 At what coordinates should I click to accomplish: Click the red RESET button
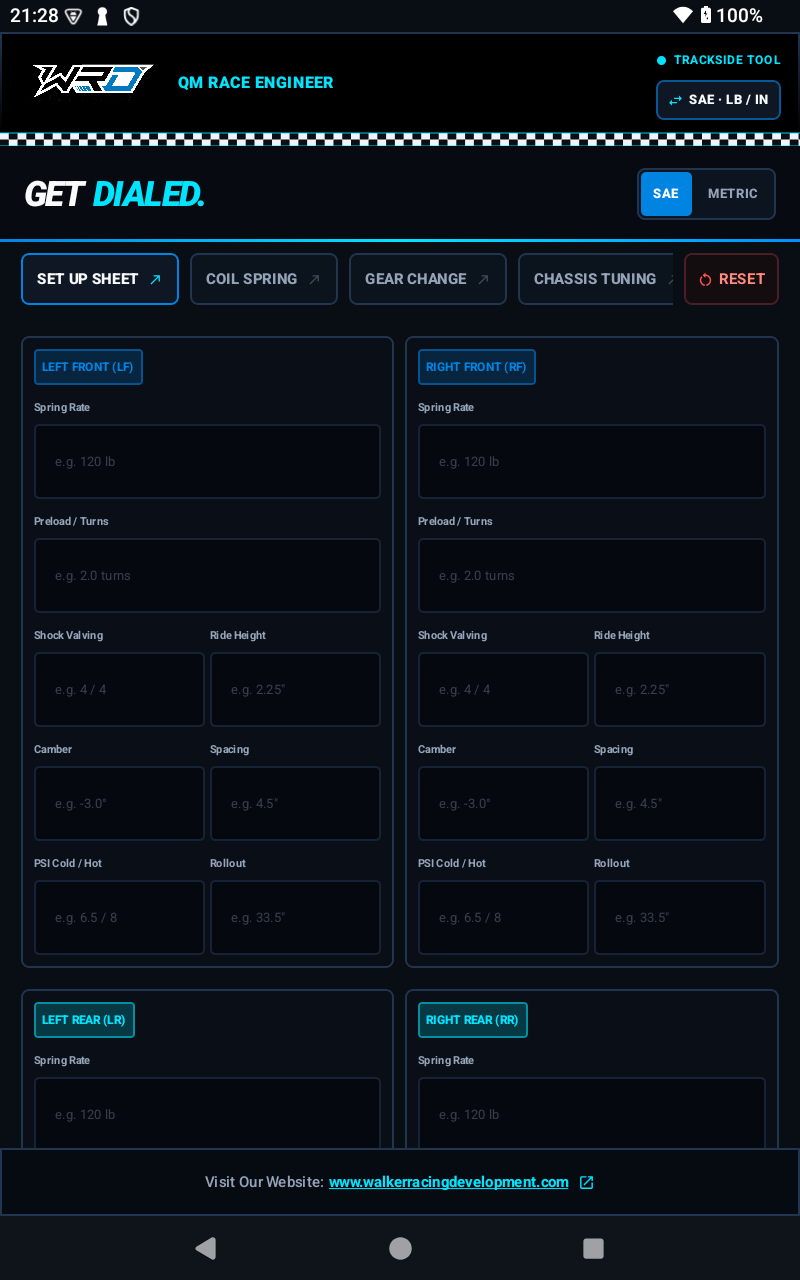(731, 279)
